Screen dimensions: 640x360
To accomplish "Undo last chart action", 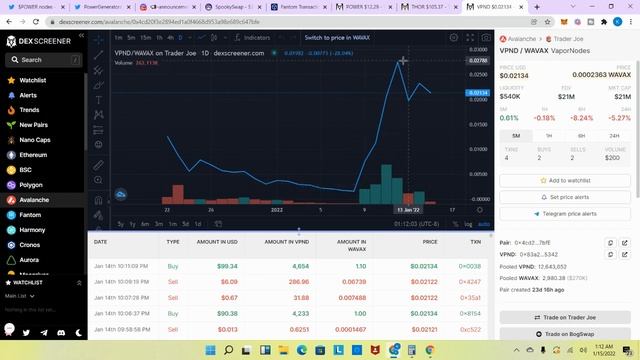I will pyautogui.click(x=281, y=38).
